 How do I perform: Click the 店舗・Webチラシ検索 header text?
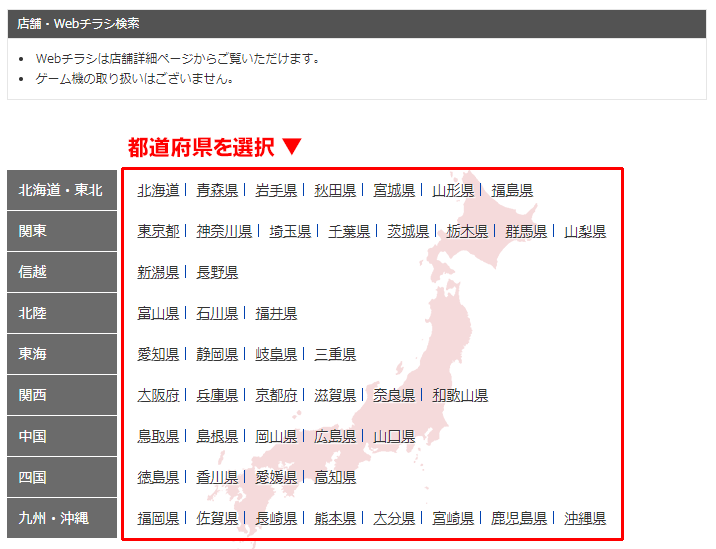pos(79,23)
